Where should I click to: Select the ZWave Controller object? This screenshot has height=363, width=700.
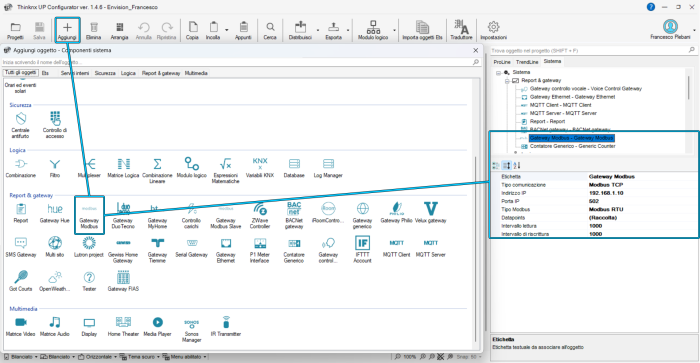(260, 215)
